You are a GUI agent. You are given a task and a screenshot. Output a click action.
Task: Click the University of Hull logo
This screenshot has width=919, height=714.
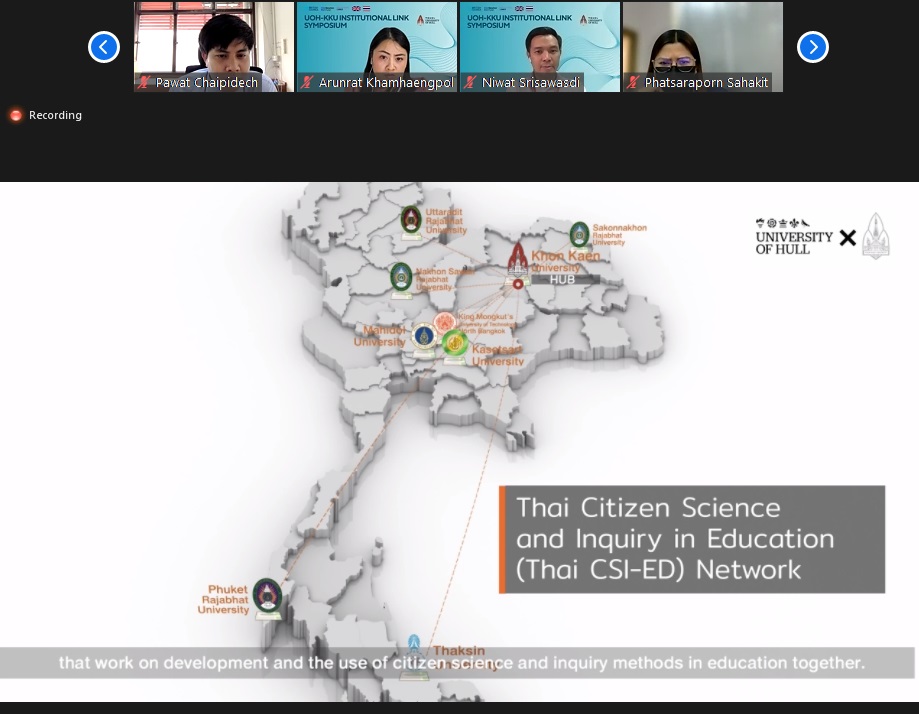pyautogui.click(x=794, y=237)
